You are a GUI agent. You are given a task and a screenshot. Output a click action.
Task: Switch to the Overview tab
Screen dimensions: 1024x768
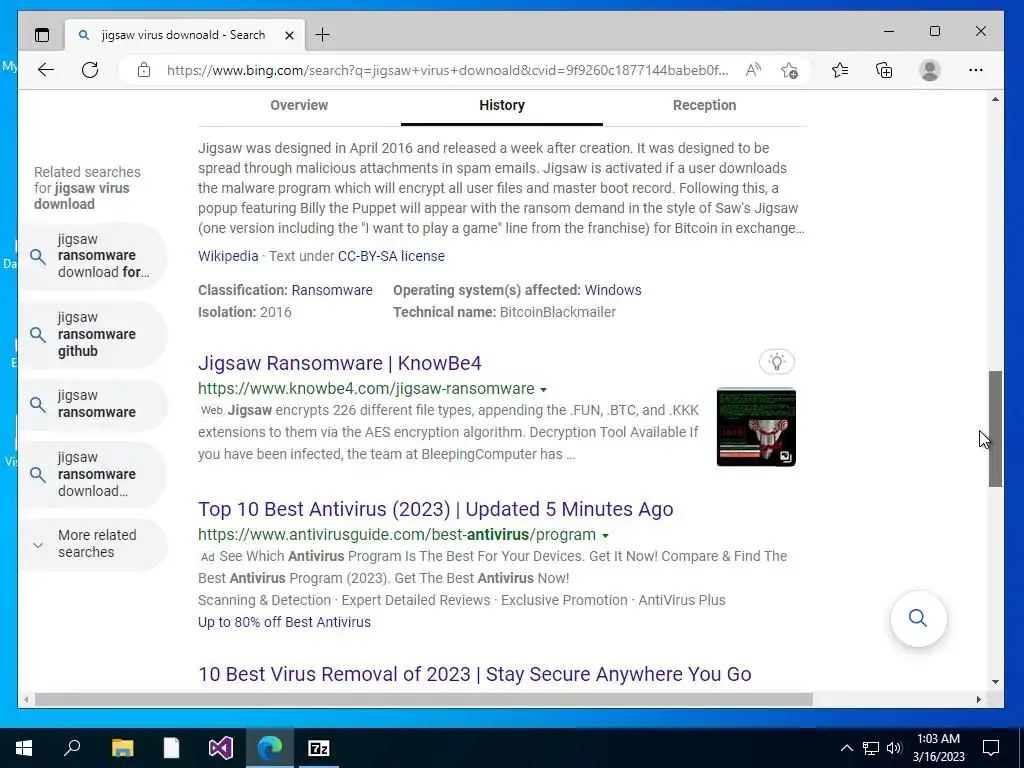[x=299, y=105]
